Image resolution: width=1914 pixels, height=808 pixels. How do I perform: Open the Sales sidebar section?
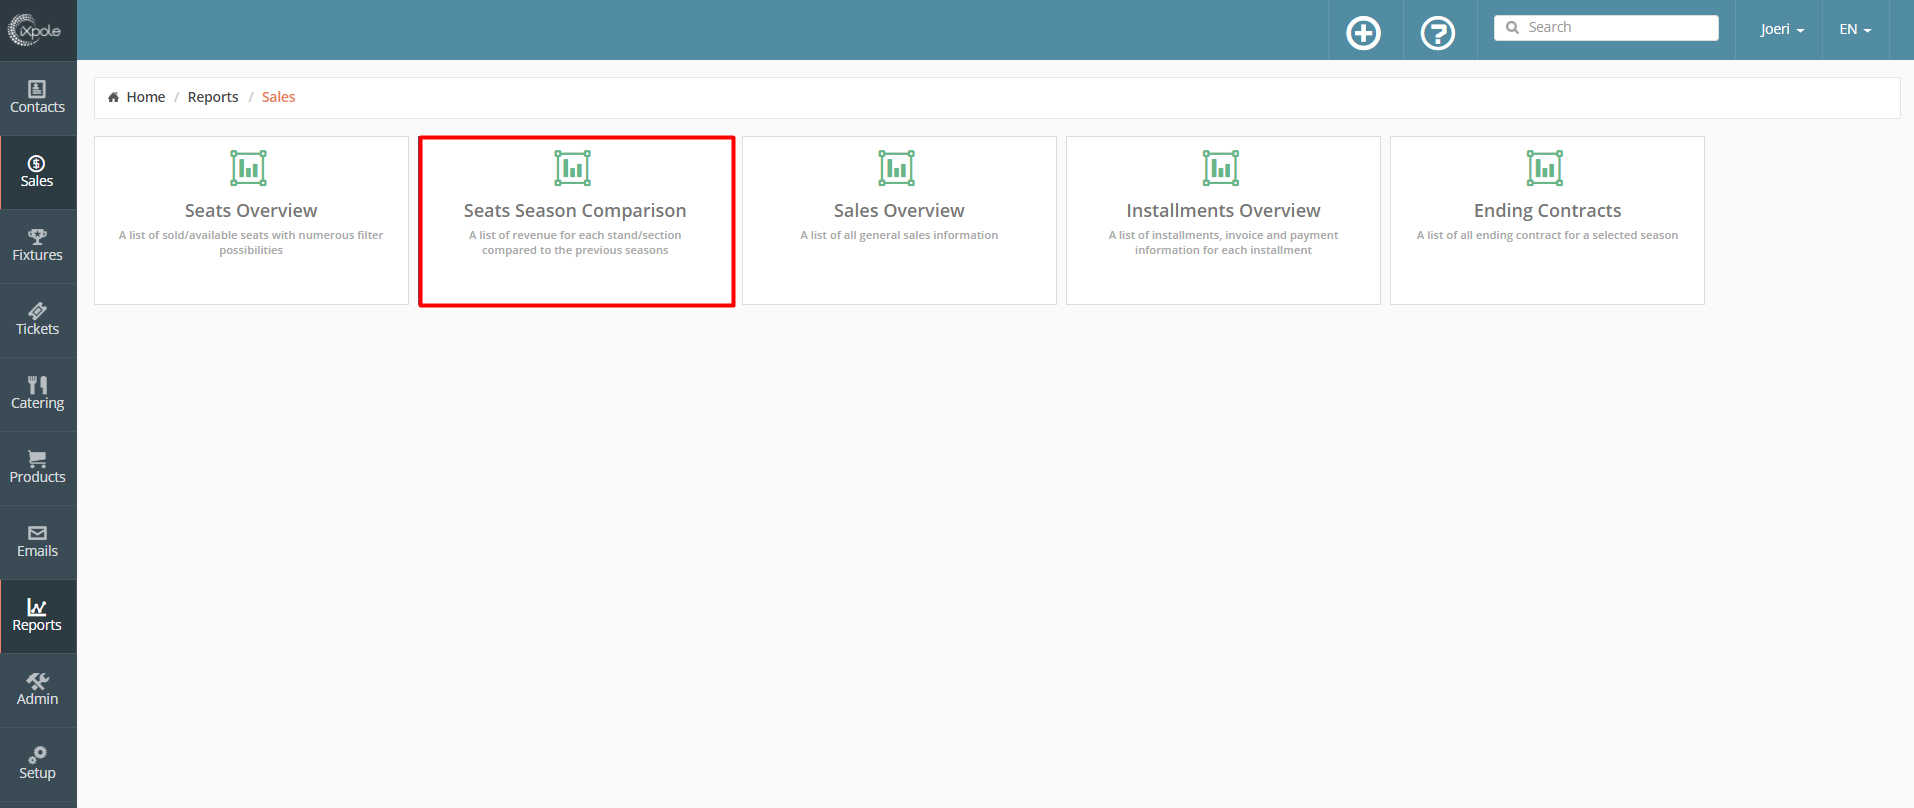point(38,172)
